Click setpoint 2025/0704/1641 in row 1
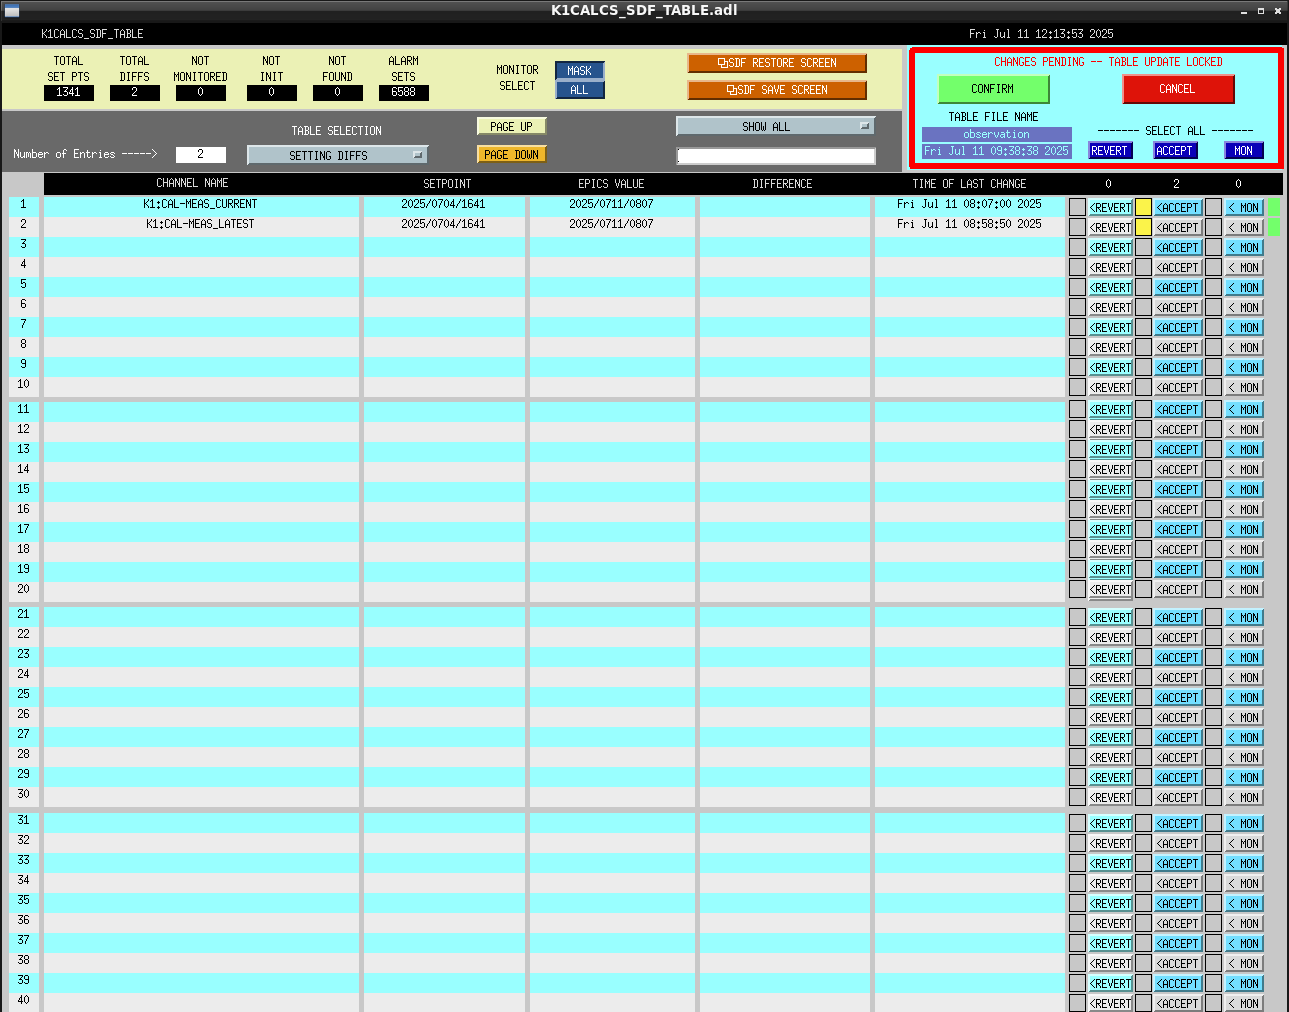This screenshot has height=1012, width=1289. point(443,204)
